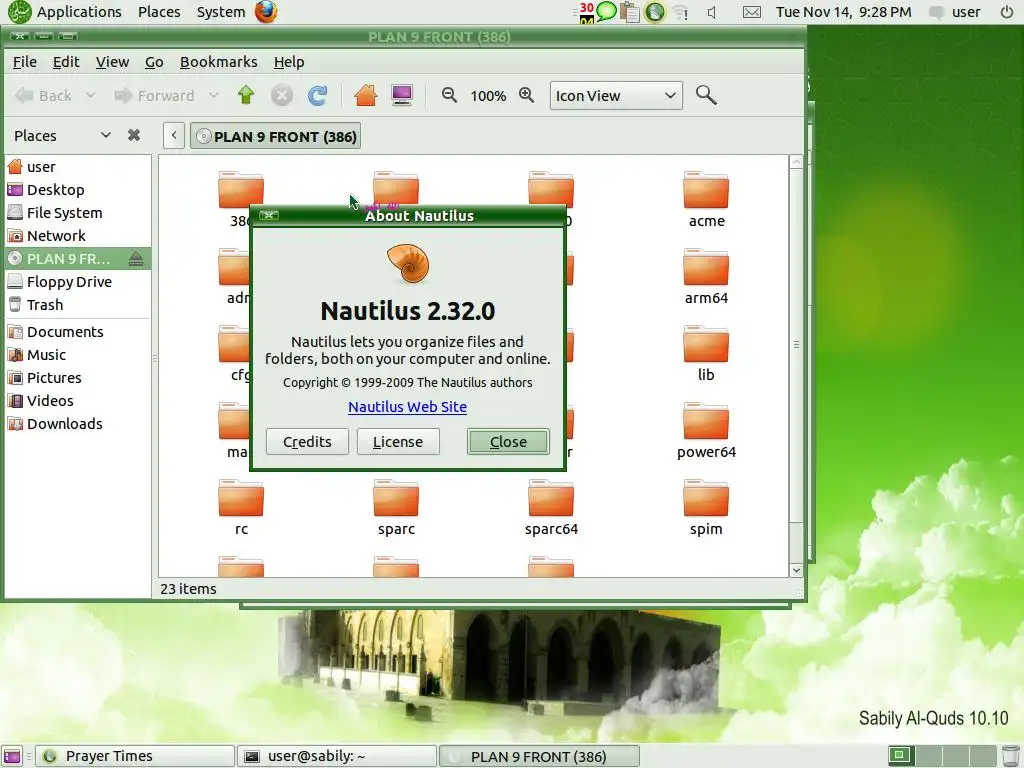Click the file view scroll up arrow
This screenshot has height=768, width=1024.
coord(796,162)
